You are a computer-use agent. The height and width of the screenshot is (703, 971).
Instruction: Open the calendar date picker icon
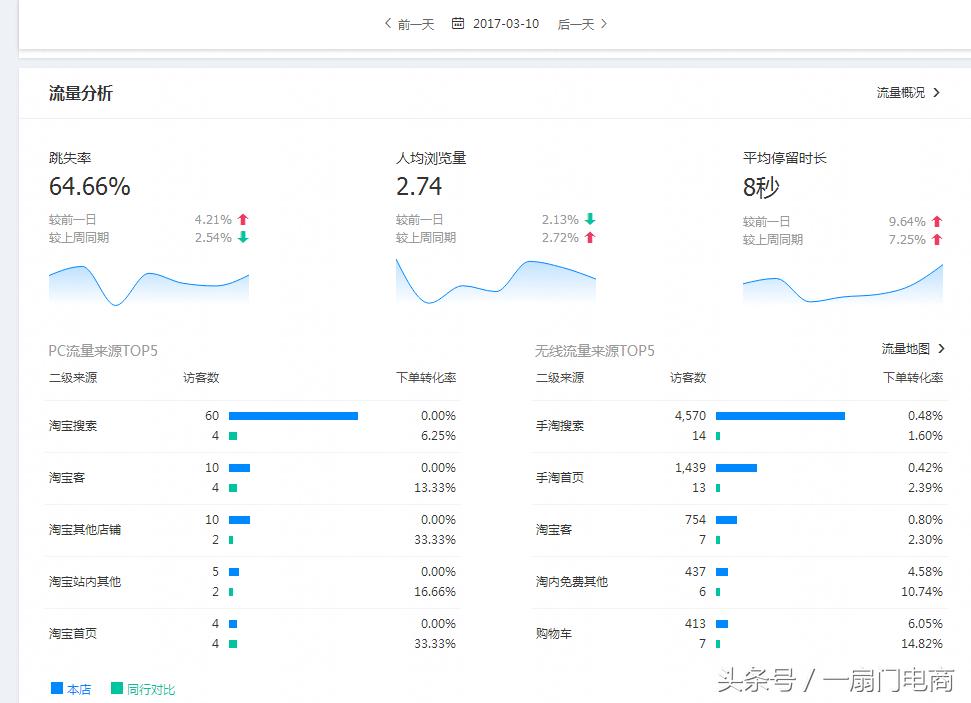456,23
